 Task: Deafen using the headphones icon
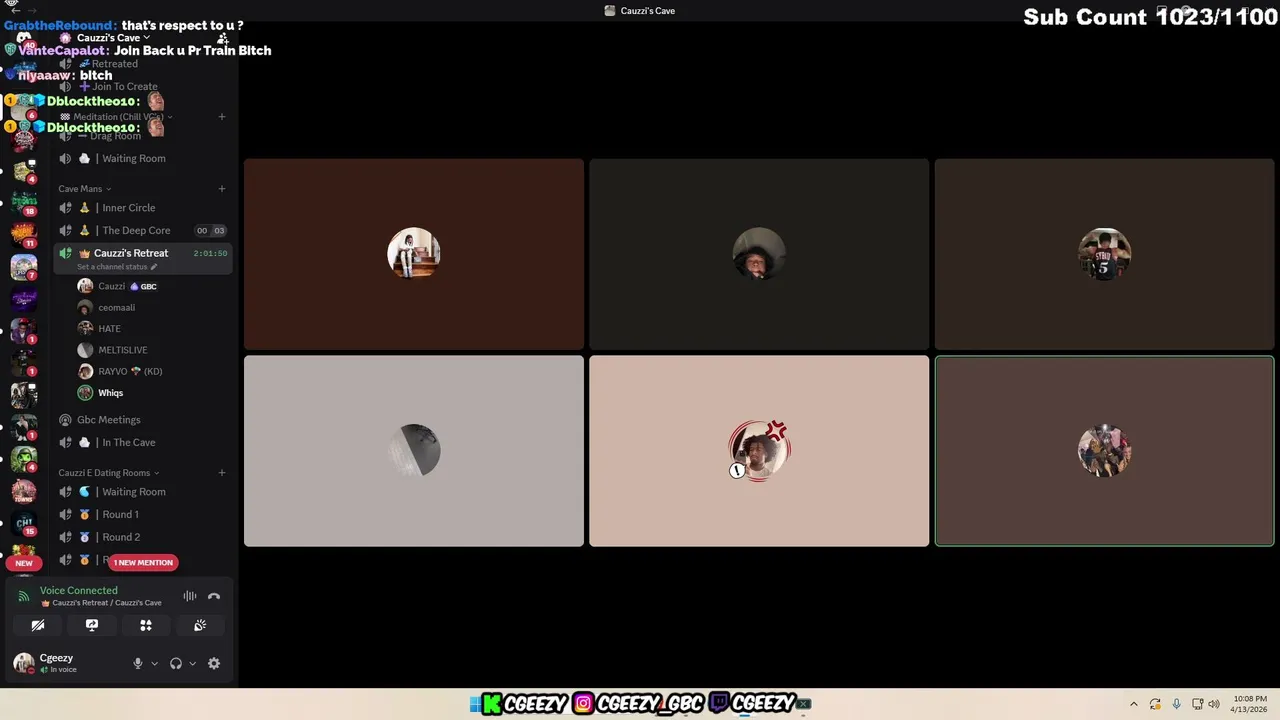[x=176, y=663]
